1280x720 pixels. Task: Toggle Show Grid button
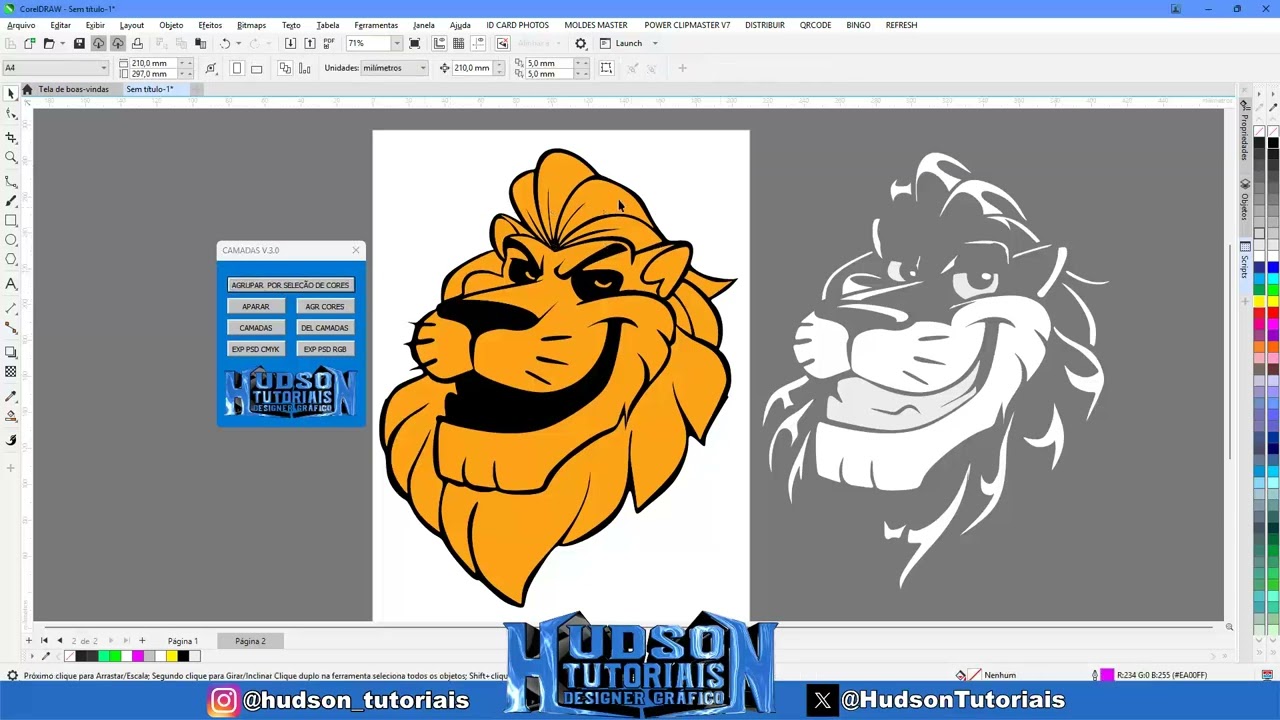(458, 43)
